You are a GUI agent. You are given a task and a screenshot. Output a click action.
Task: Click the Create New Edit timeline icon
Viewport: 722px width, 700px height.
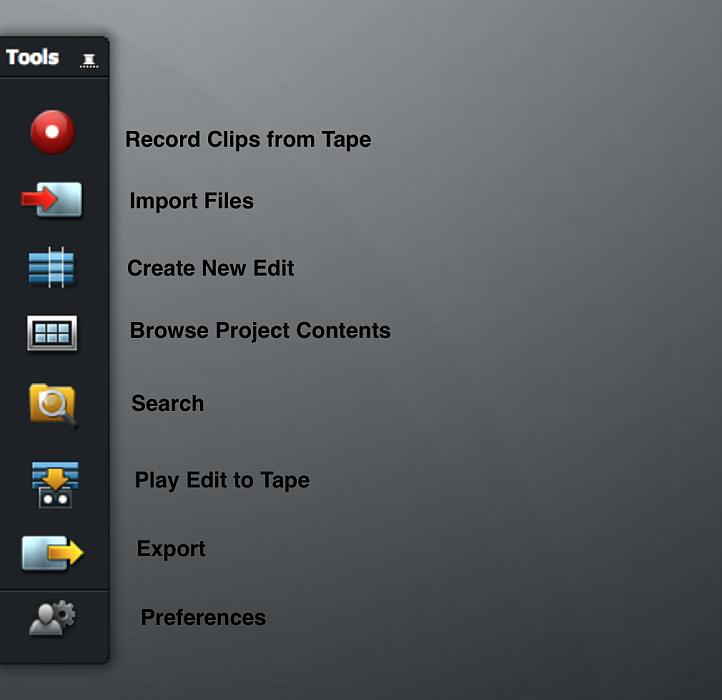coord(52,268)
